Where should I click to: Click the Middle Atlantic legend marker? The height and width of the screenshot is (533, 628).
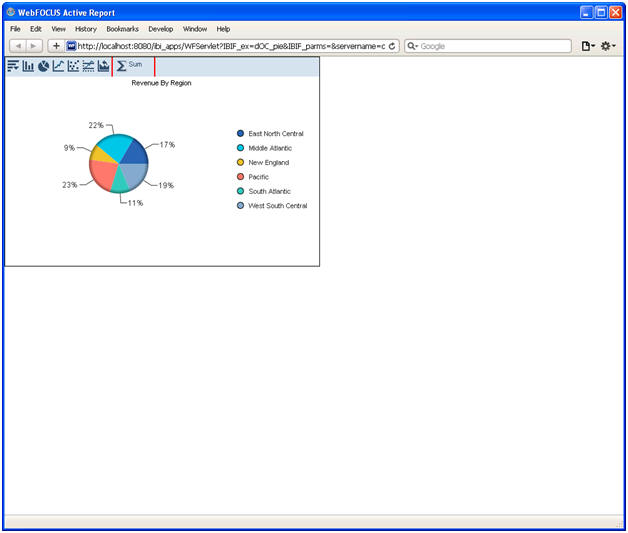[x=240, y=148]
